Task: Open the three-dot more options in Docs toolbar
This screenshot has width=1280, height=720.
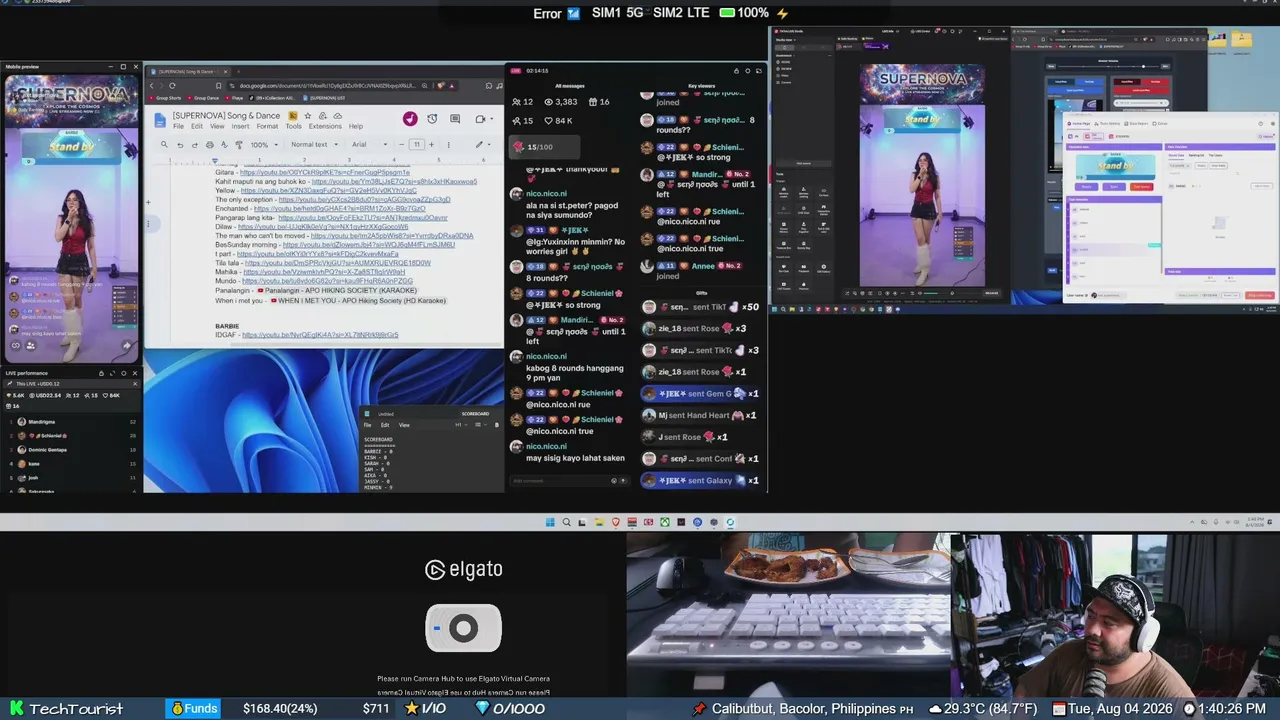Action: [x=447, y=145]
